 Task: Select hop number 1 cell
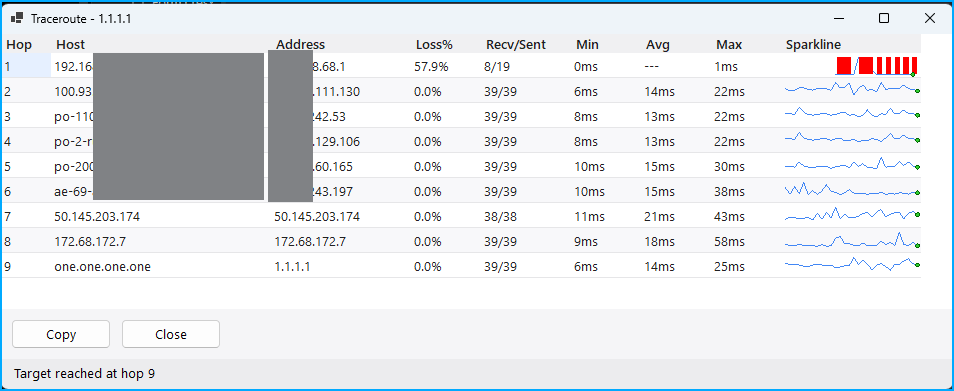click(x=26, y=66)
